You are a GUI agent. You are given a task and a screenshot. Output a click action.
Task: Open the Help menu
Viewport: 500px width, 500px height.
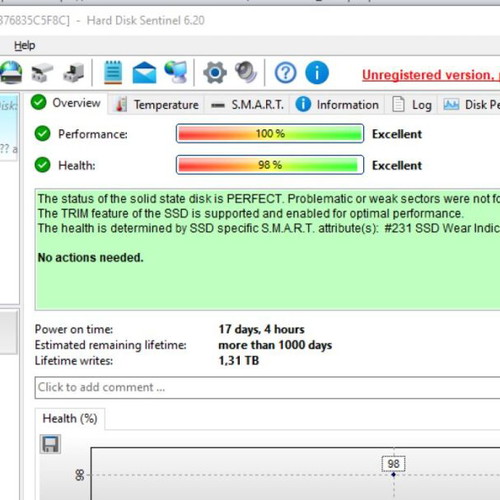[25, 45]
